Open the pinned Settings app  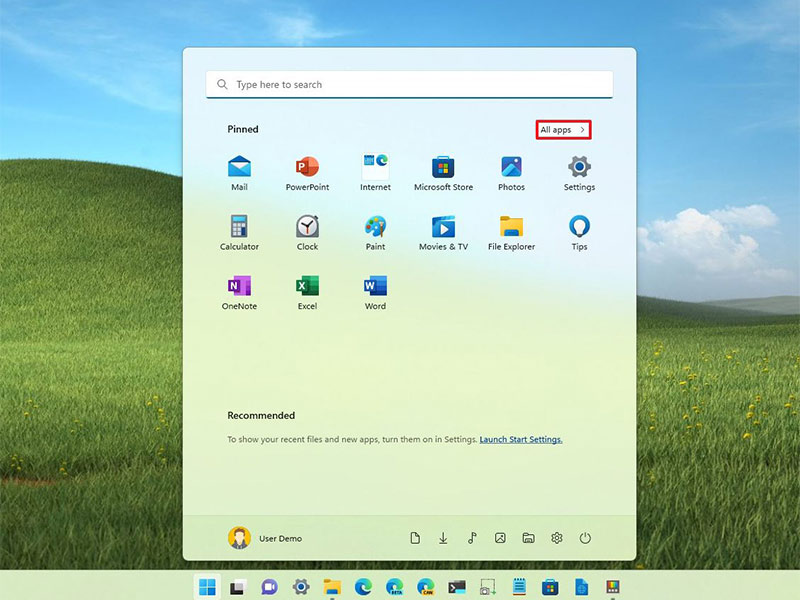pyautogui.click(x=579, y=173)
